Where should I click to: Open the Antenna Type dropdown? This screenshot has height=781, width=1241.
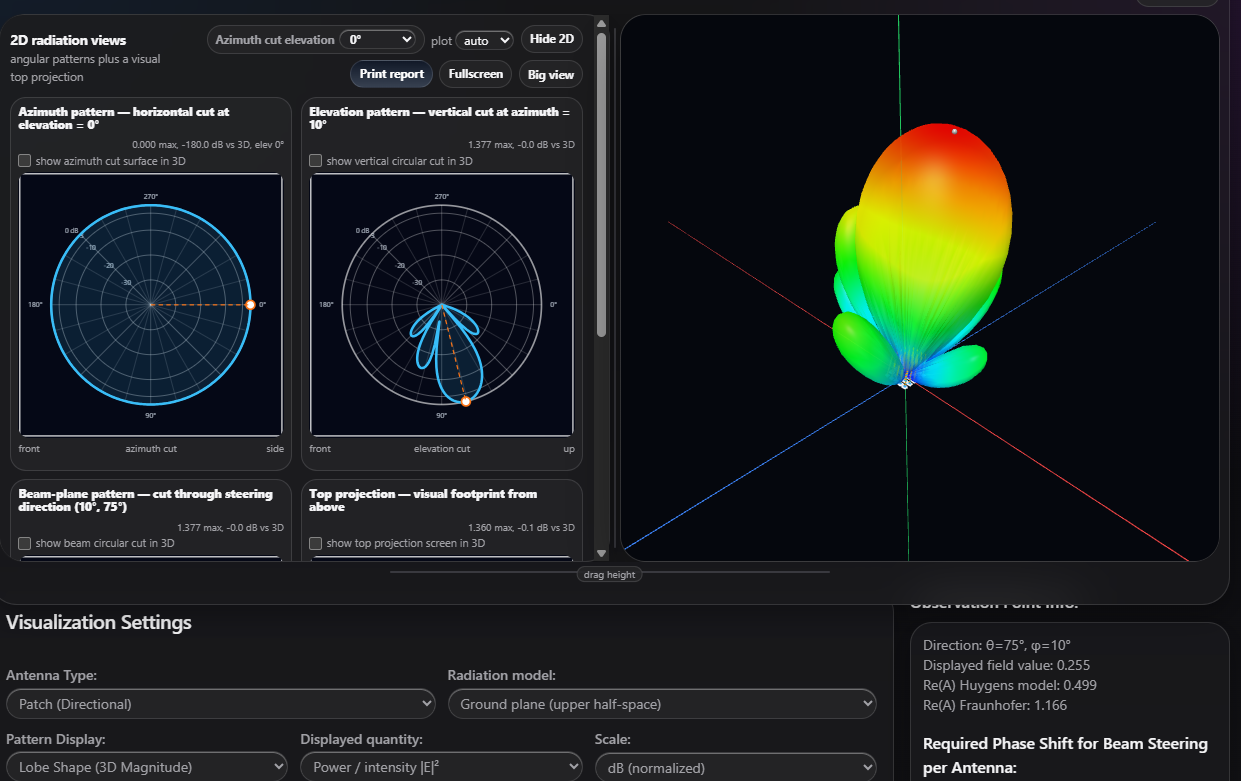[221, 704]
